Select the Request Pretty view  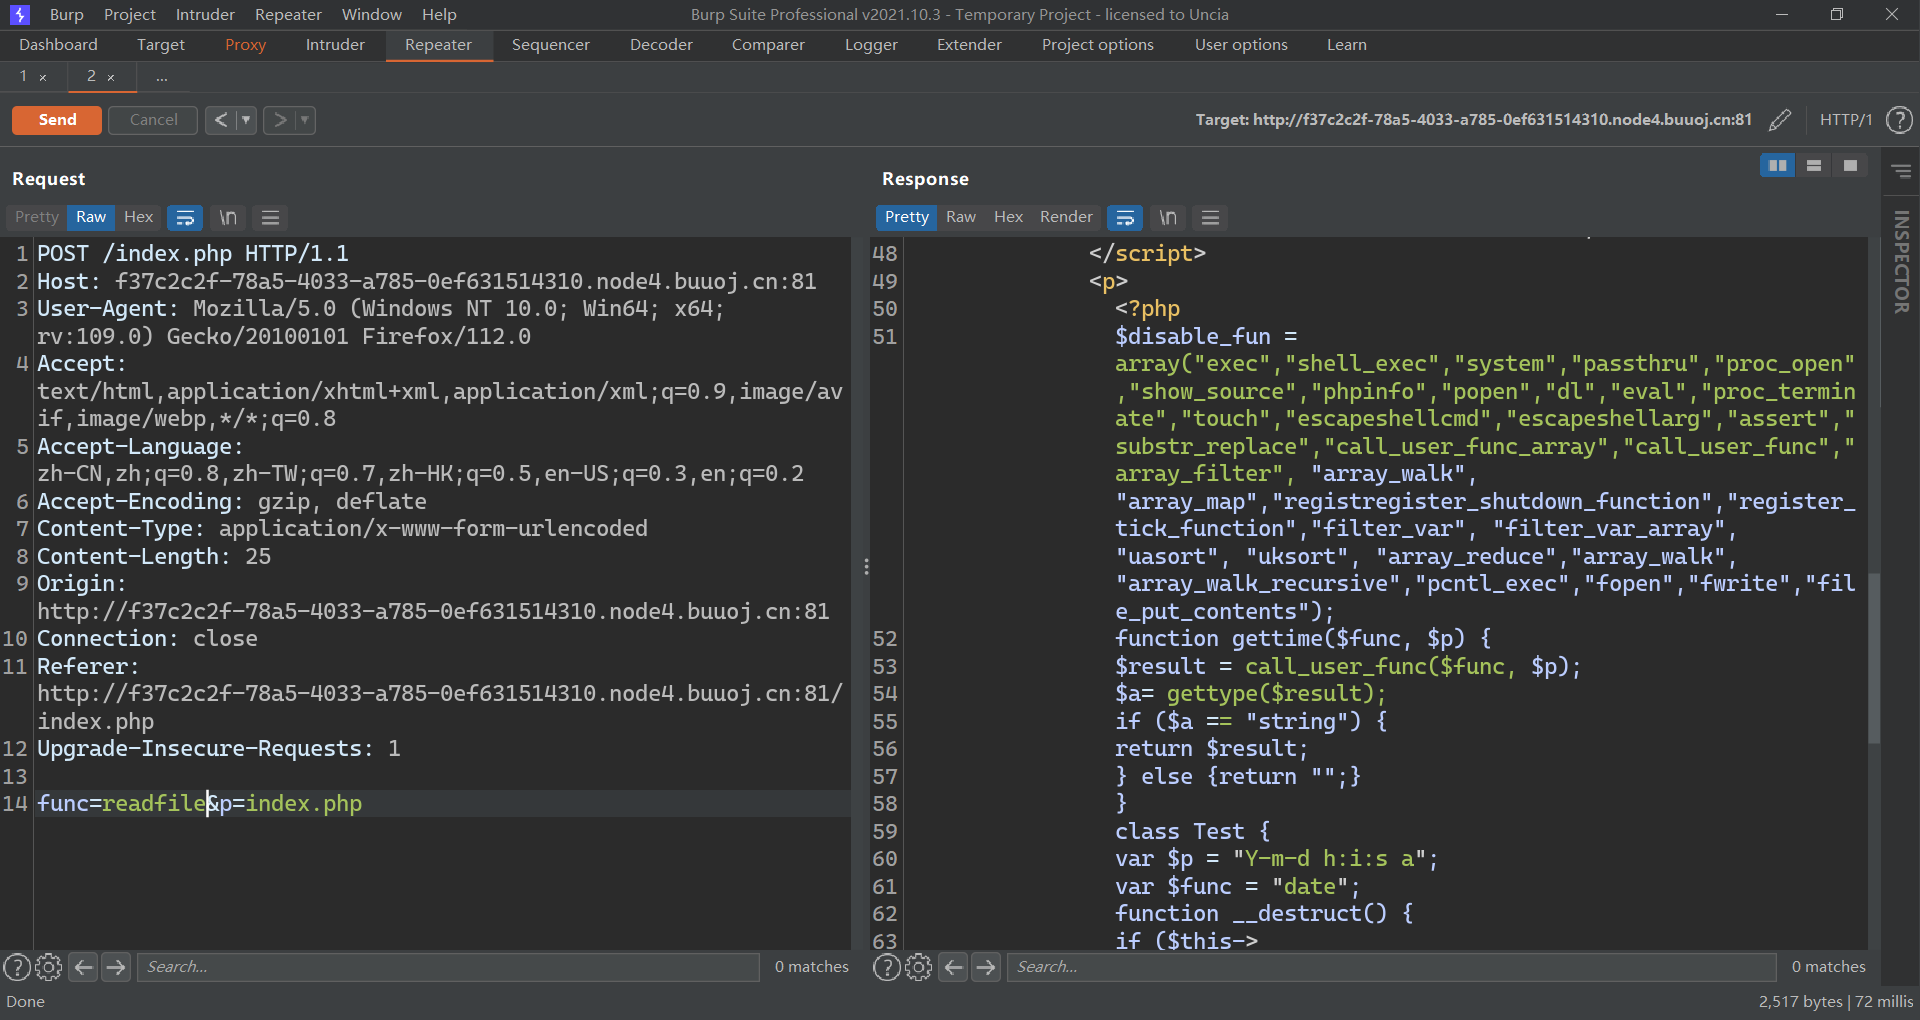[x=37, y=217]
